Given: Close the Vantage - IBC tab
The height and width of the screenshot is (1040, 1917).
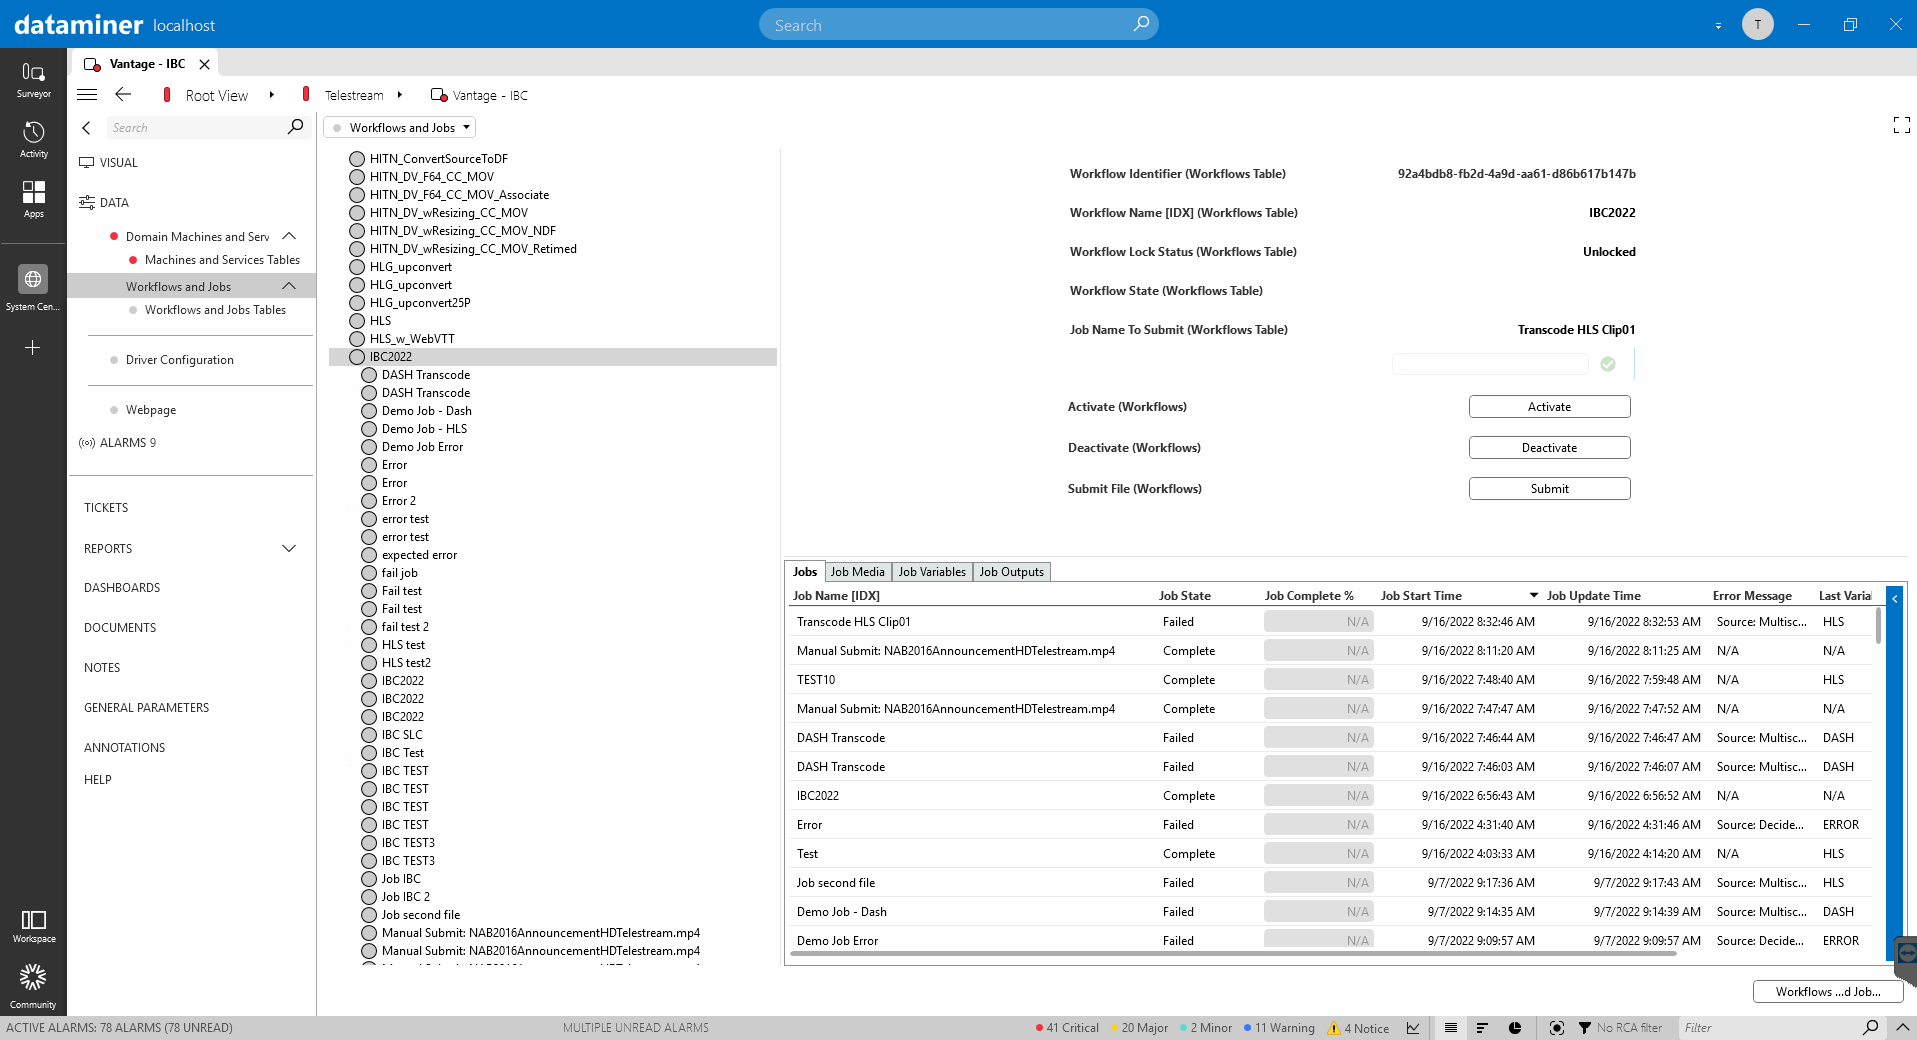Looking at the screenshot, I should 204,64.
